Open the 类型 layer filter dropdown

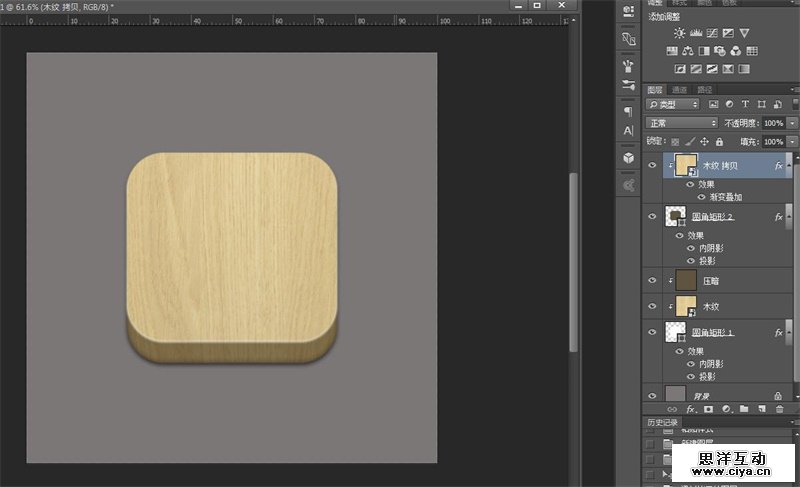[674, 104]
